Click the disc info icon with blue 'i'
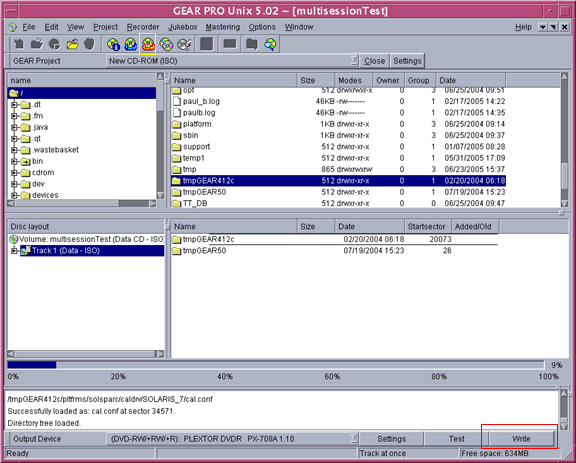The height and width of the screenshot is (463, 576). (x=113, y=44)
